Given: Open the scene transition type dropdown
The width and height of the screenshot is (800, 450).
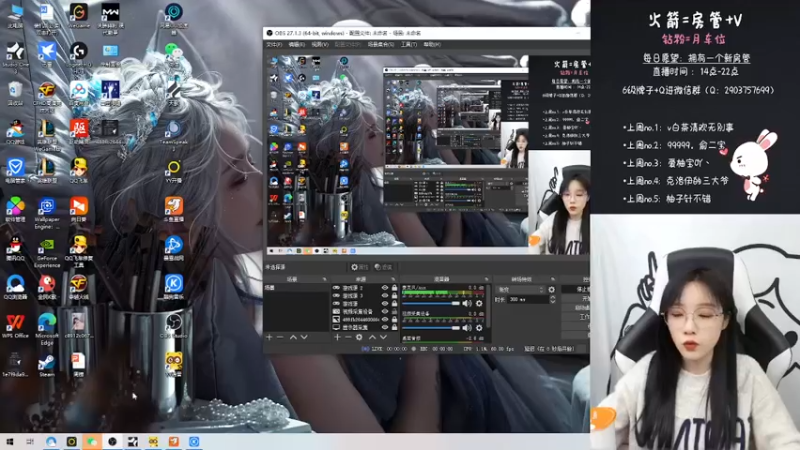Looking at the screenshot, I should click(520, 289).
